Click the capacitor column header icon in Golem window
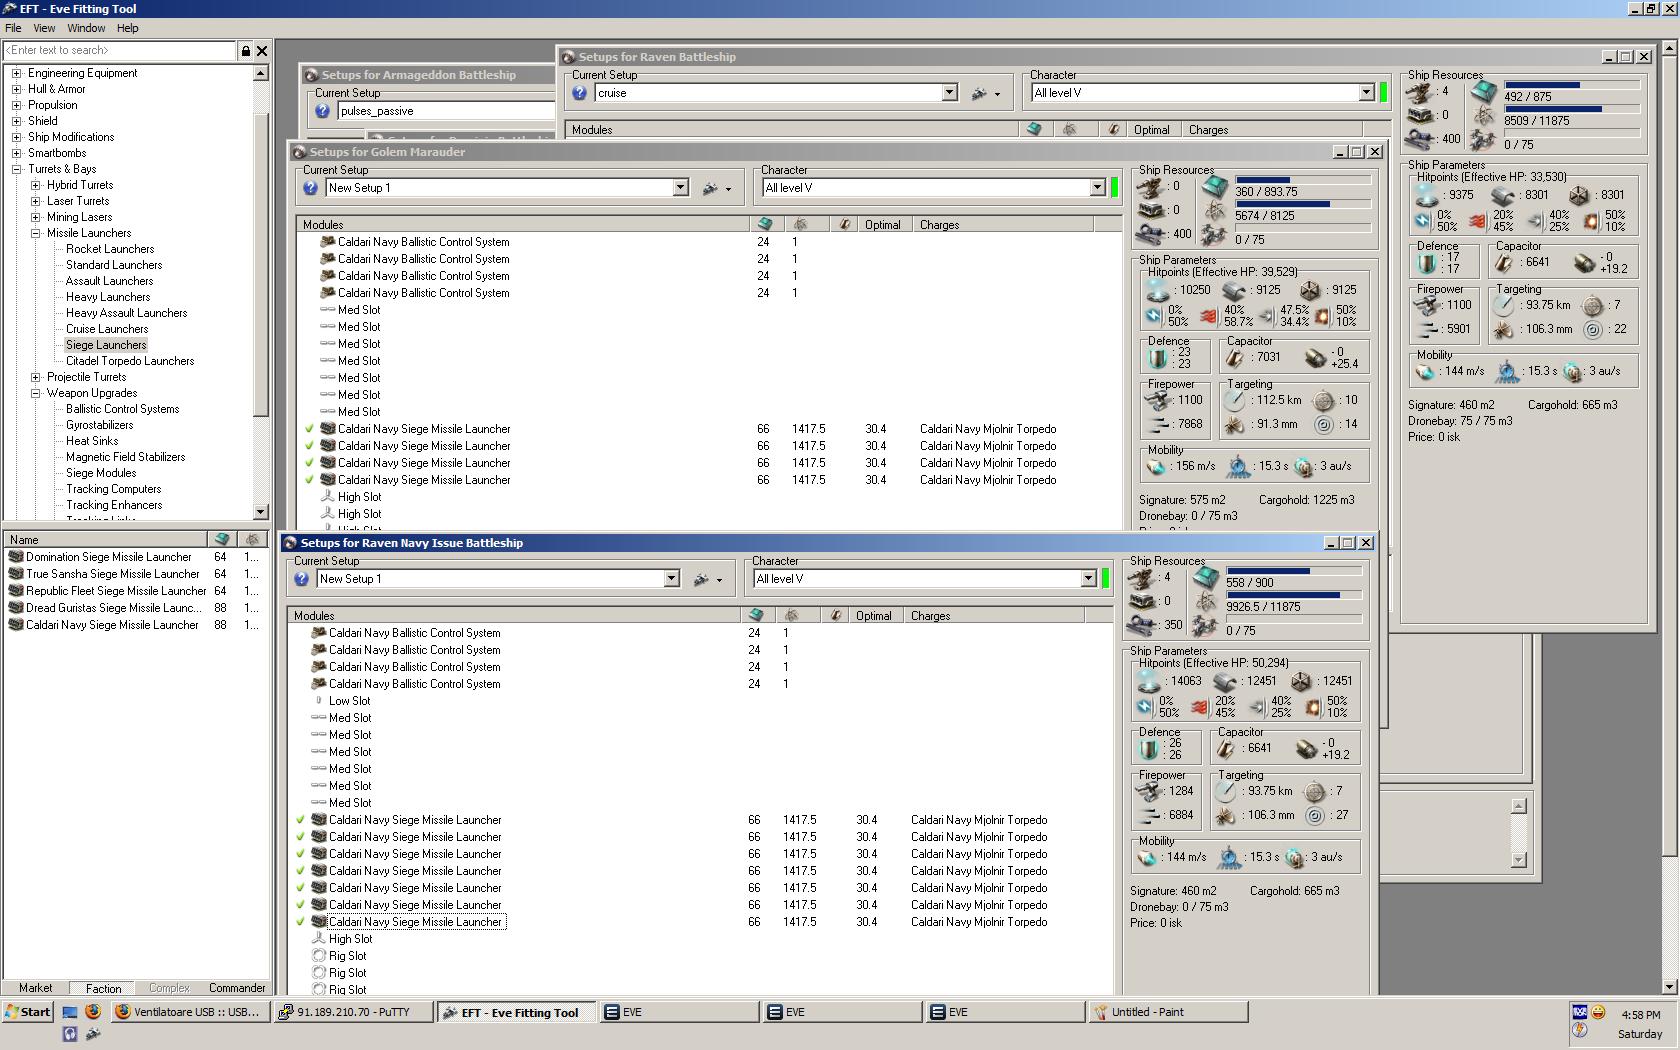 point(845,225)
